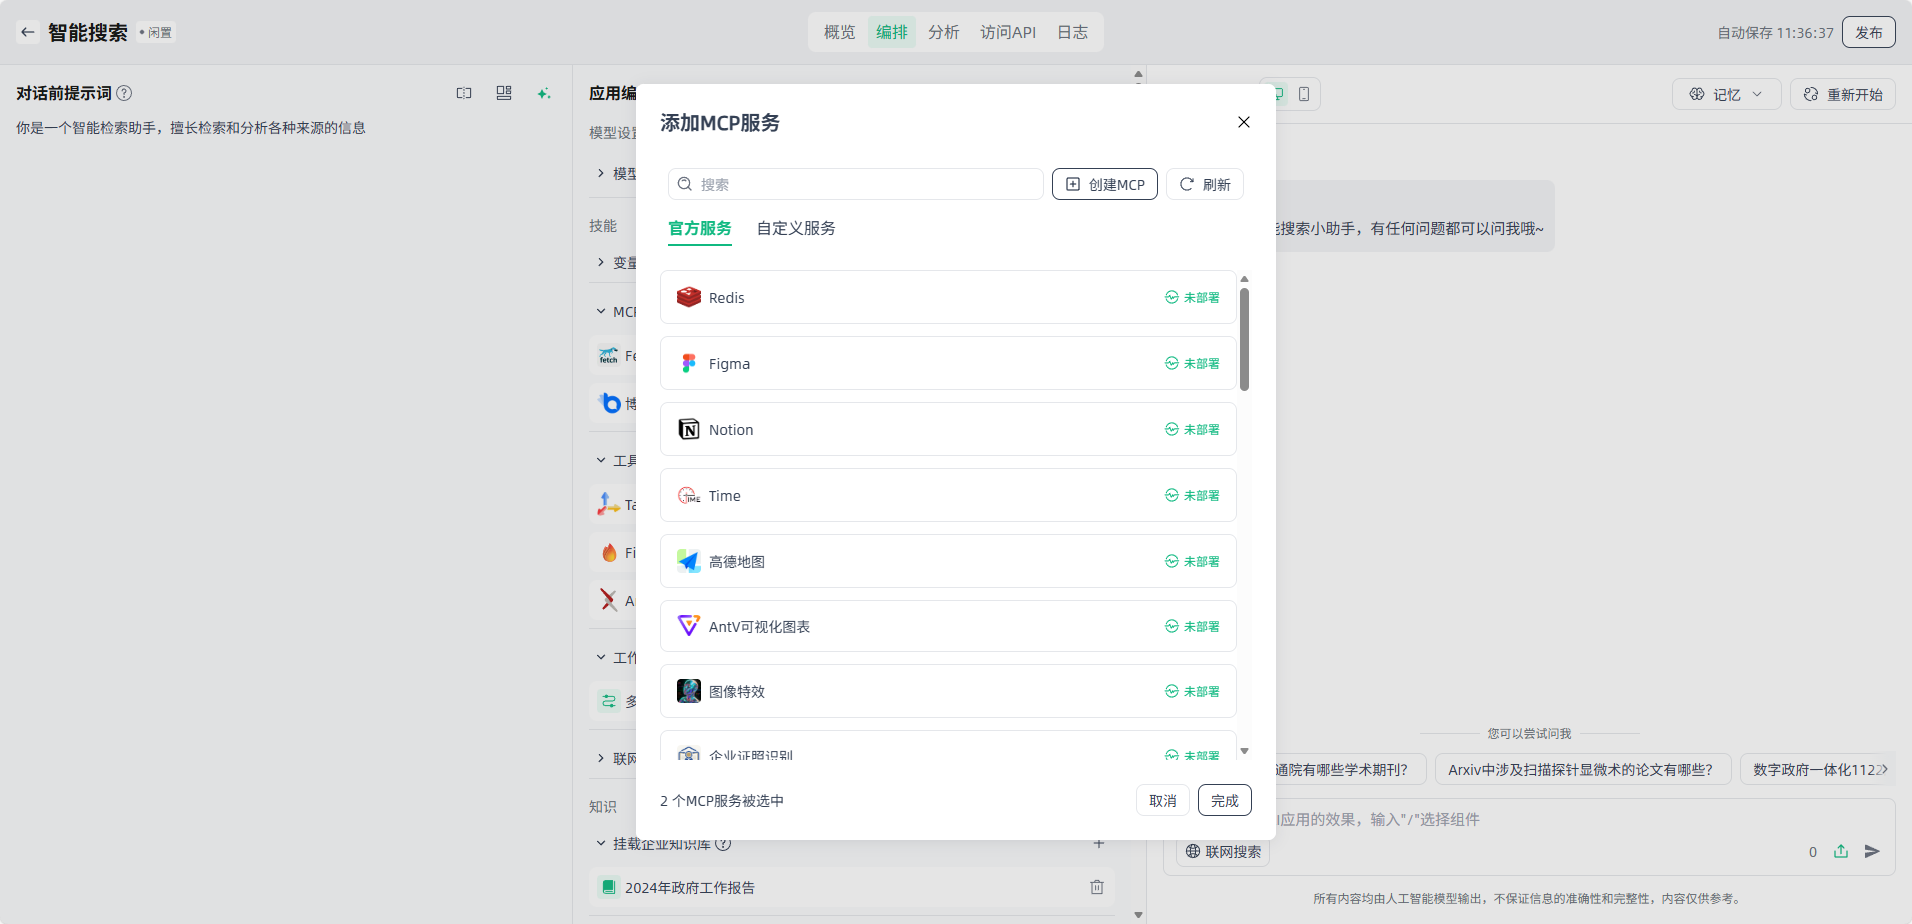Toggle the 联网搜索 option in chat

(x=1223, y=852)
